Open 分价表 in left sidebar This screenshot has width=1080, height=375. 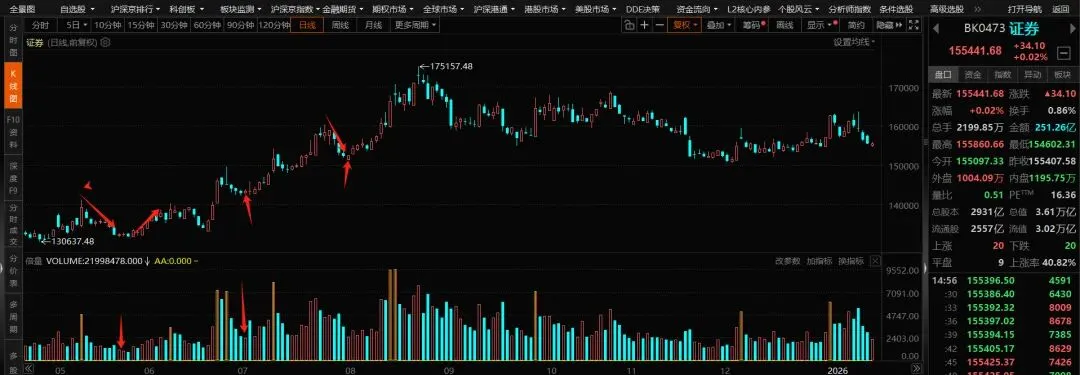coord(12,270)
